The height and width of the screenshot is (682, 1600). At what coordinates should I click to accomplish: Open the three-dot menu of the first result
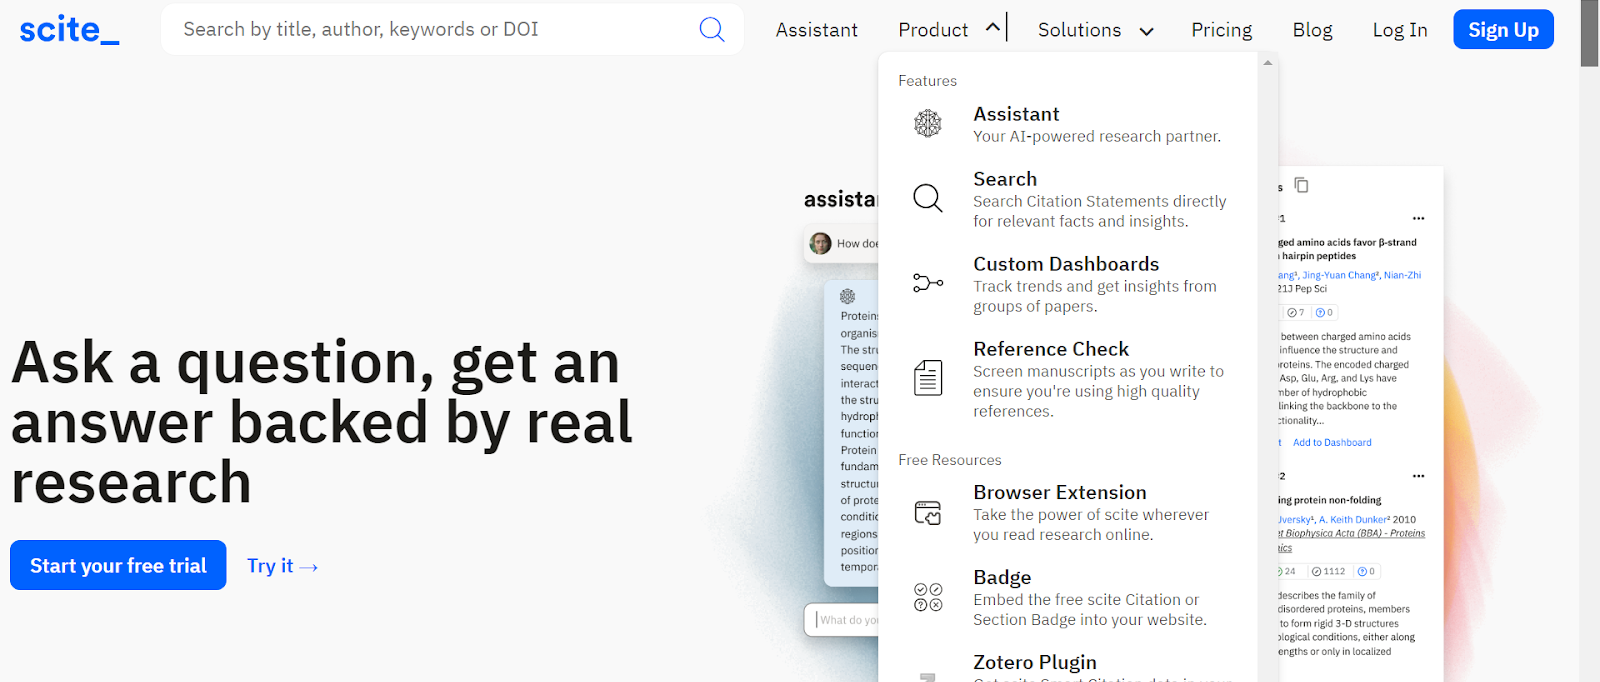point(1418,218)
